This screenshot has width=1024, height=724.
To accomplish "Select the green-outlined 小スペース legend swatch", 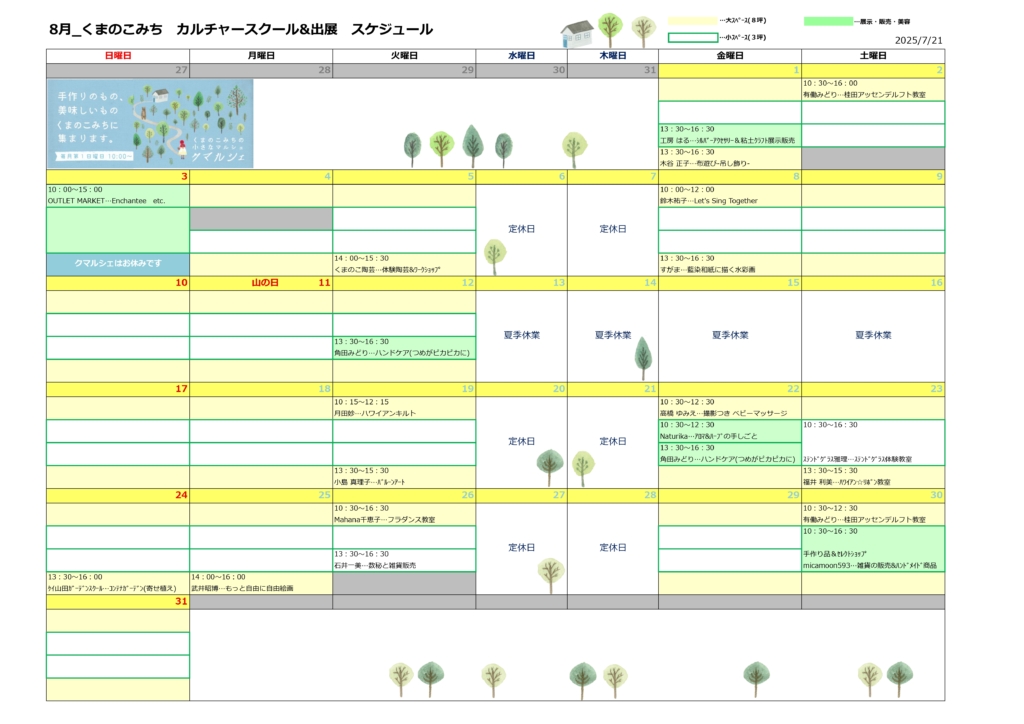I will [x=692, y=38].
